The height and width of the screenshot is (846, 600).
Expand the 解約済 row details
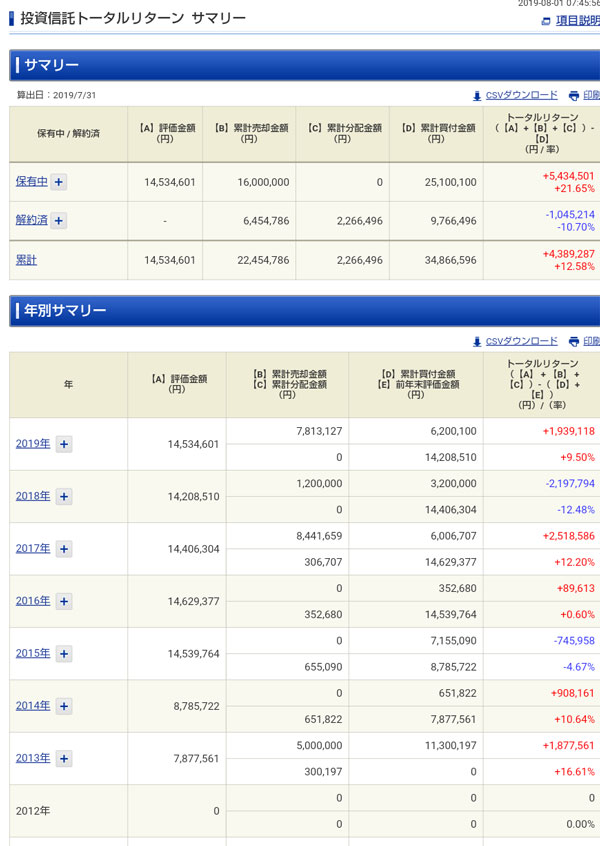click(59, 220)
